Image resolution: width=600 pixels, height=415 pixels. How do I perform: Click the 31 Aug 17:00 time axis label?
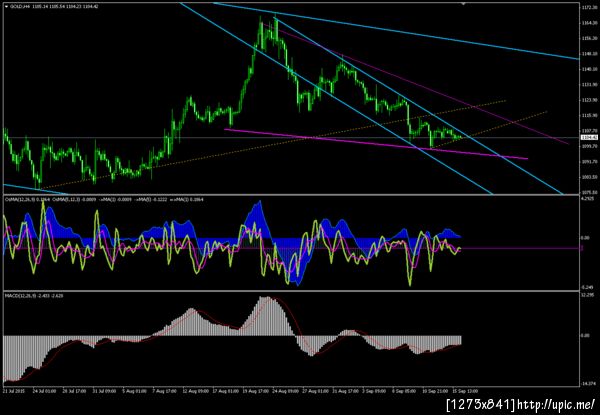click(344, 391)
